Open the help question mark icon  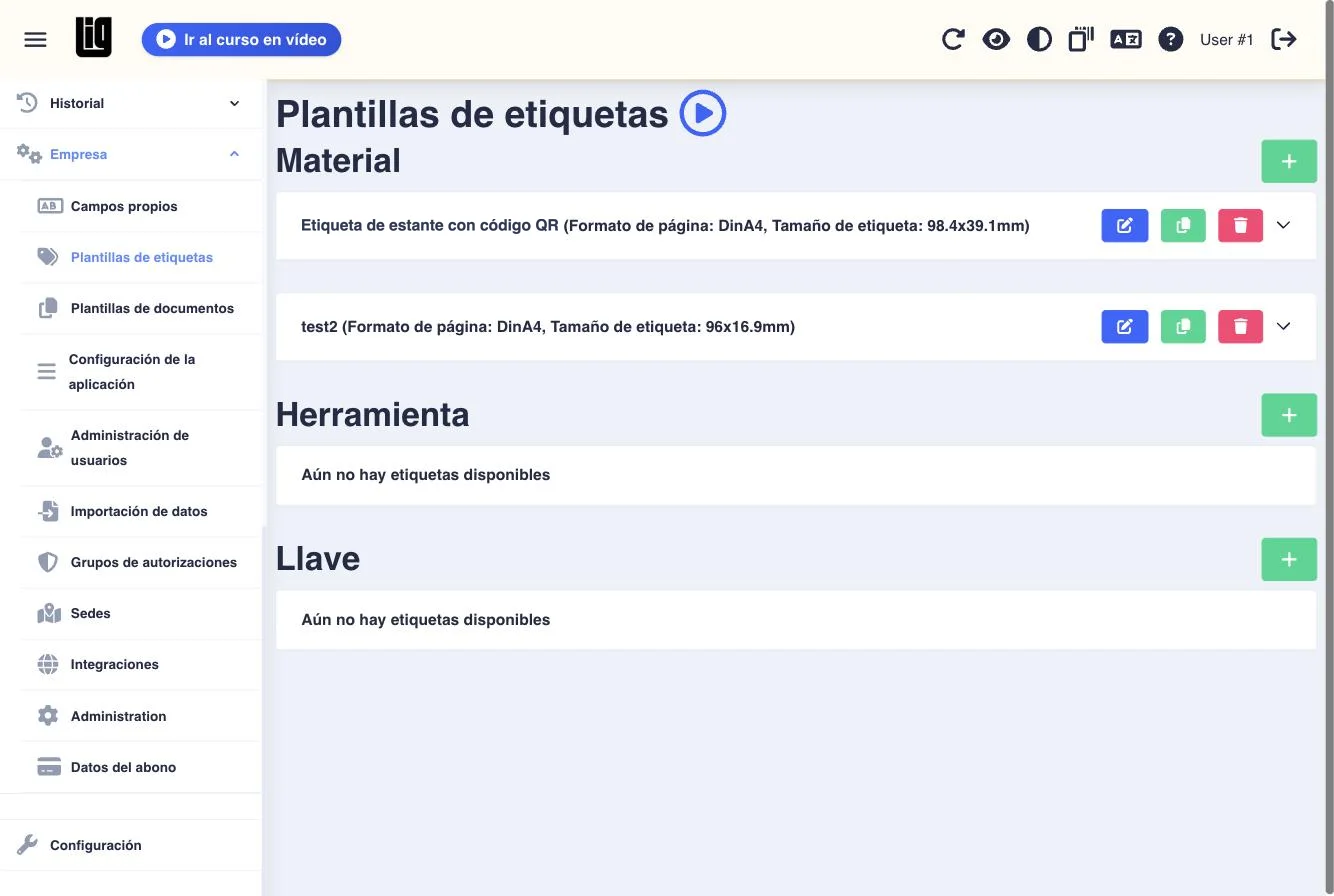click(x=1170, y=39)
